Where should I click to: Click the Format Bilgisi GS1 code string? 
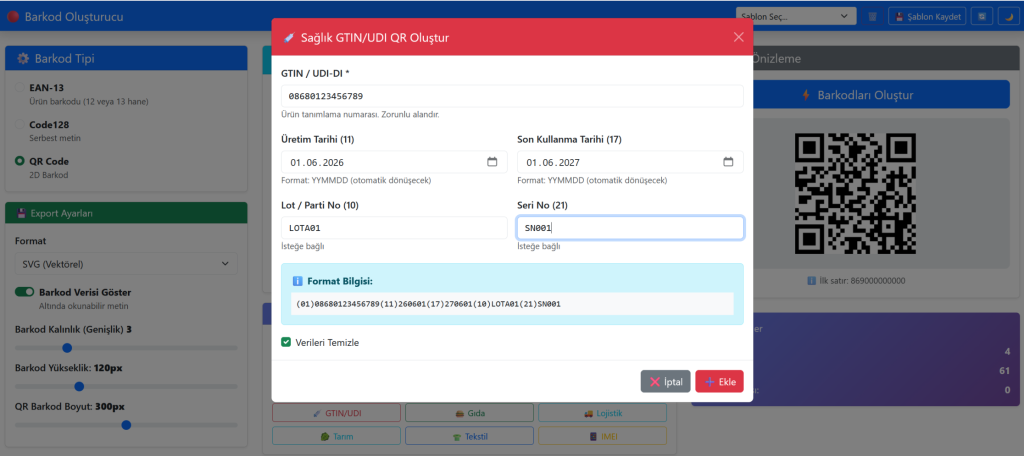[x=428, y=304]
